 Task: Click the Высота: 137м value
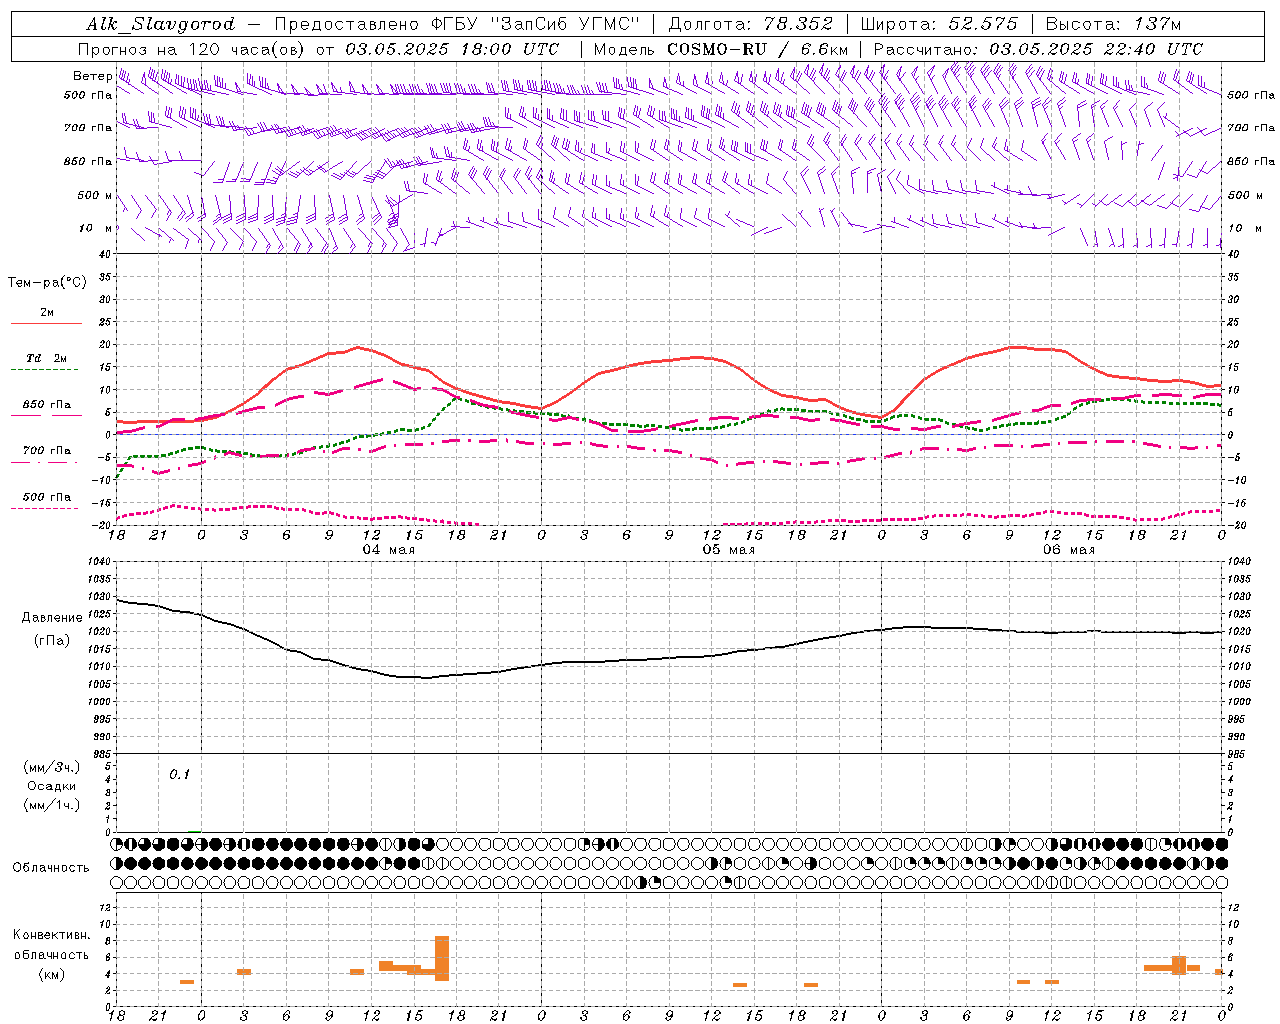tap(1113, 24)
